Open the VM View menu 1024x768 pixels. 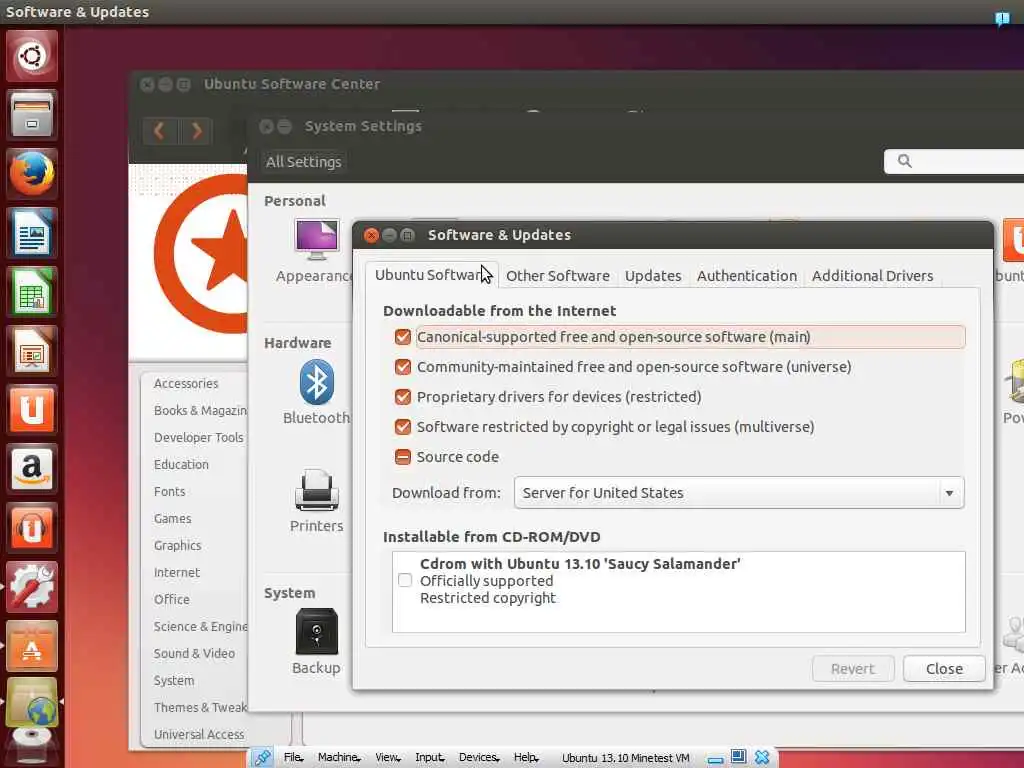tap(387, 758)
